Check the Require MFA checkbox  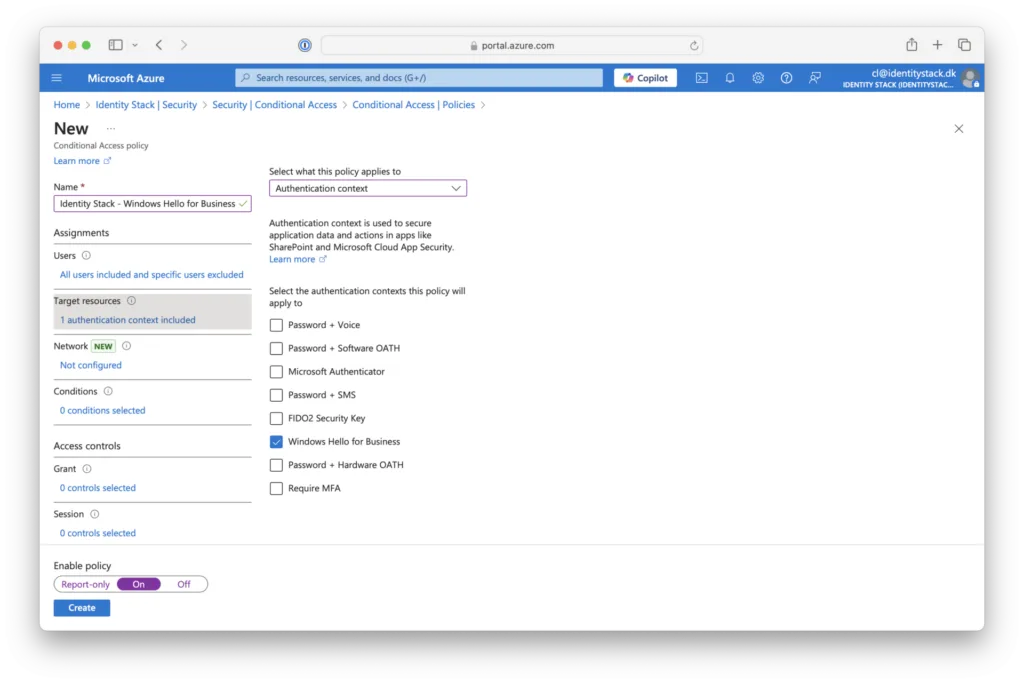click(x=276, y=488)
